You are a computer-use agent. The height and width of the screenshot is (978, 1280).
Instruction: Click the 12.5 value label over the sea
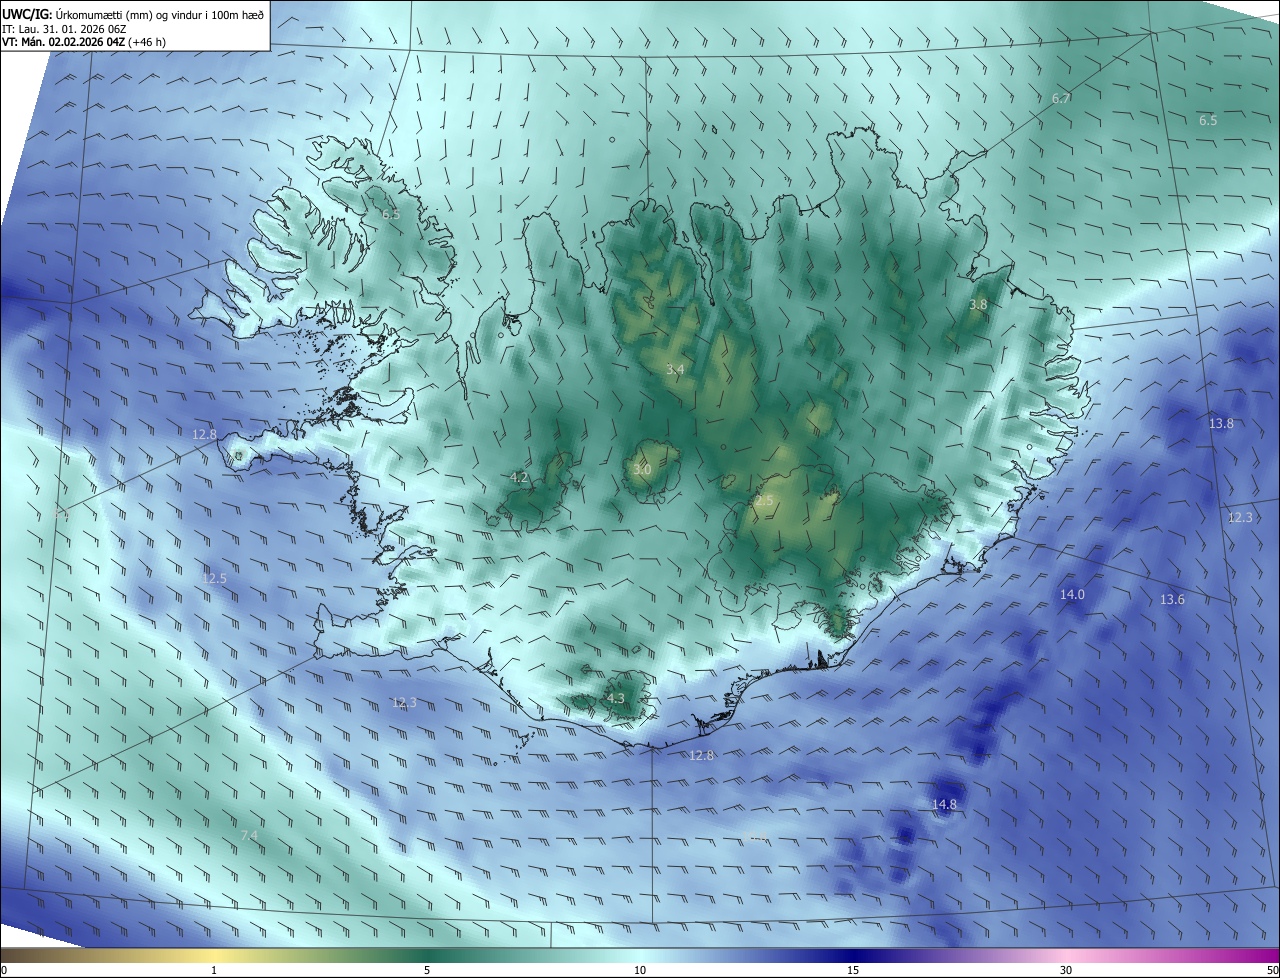pos(214,578)
